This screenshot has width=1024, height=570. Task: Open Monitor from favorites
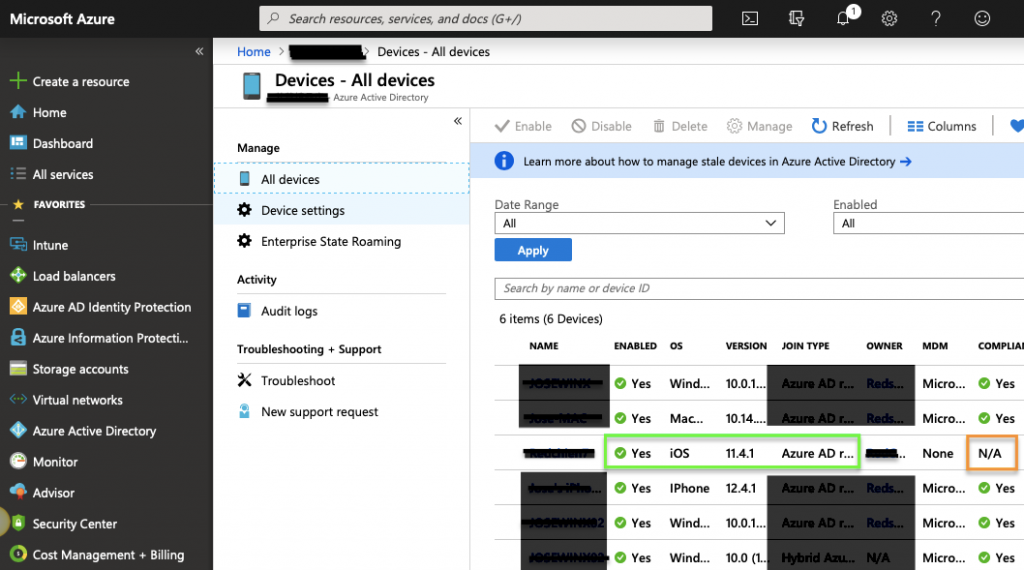click(44, 462)
